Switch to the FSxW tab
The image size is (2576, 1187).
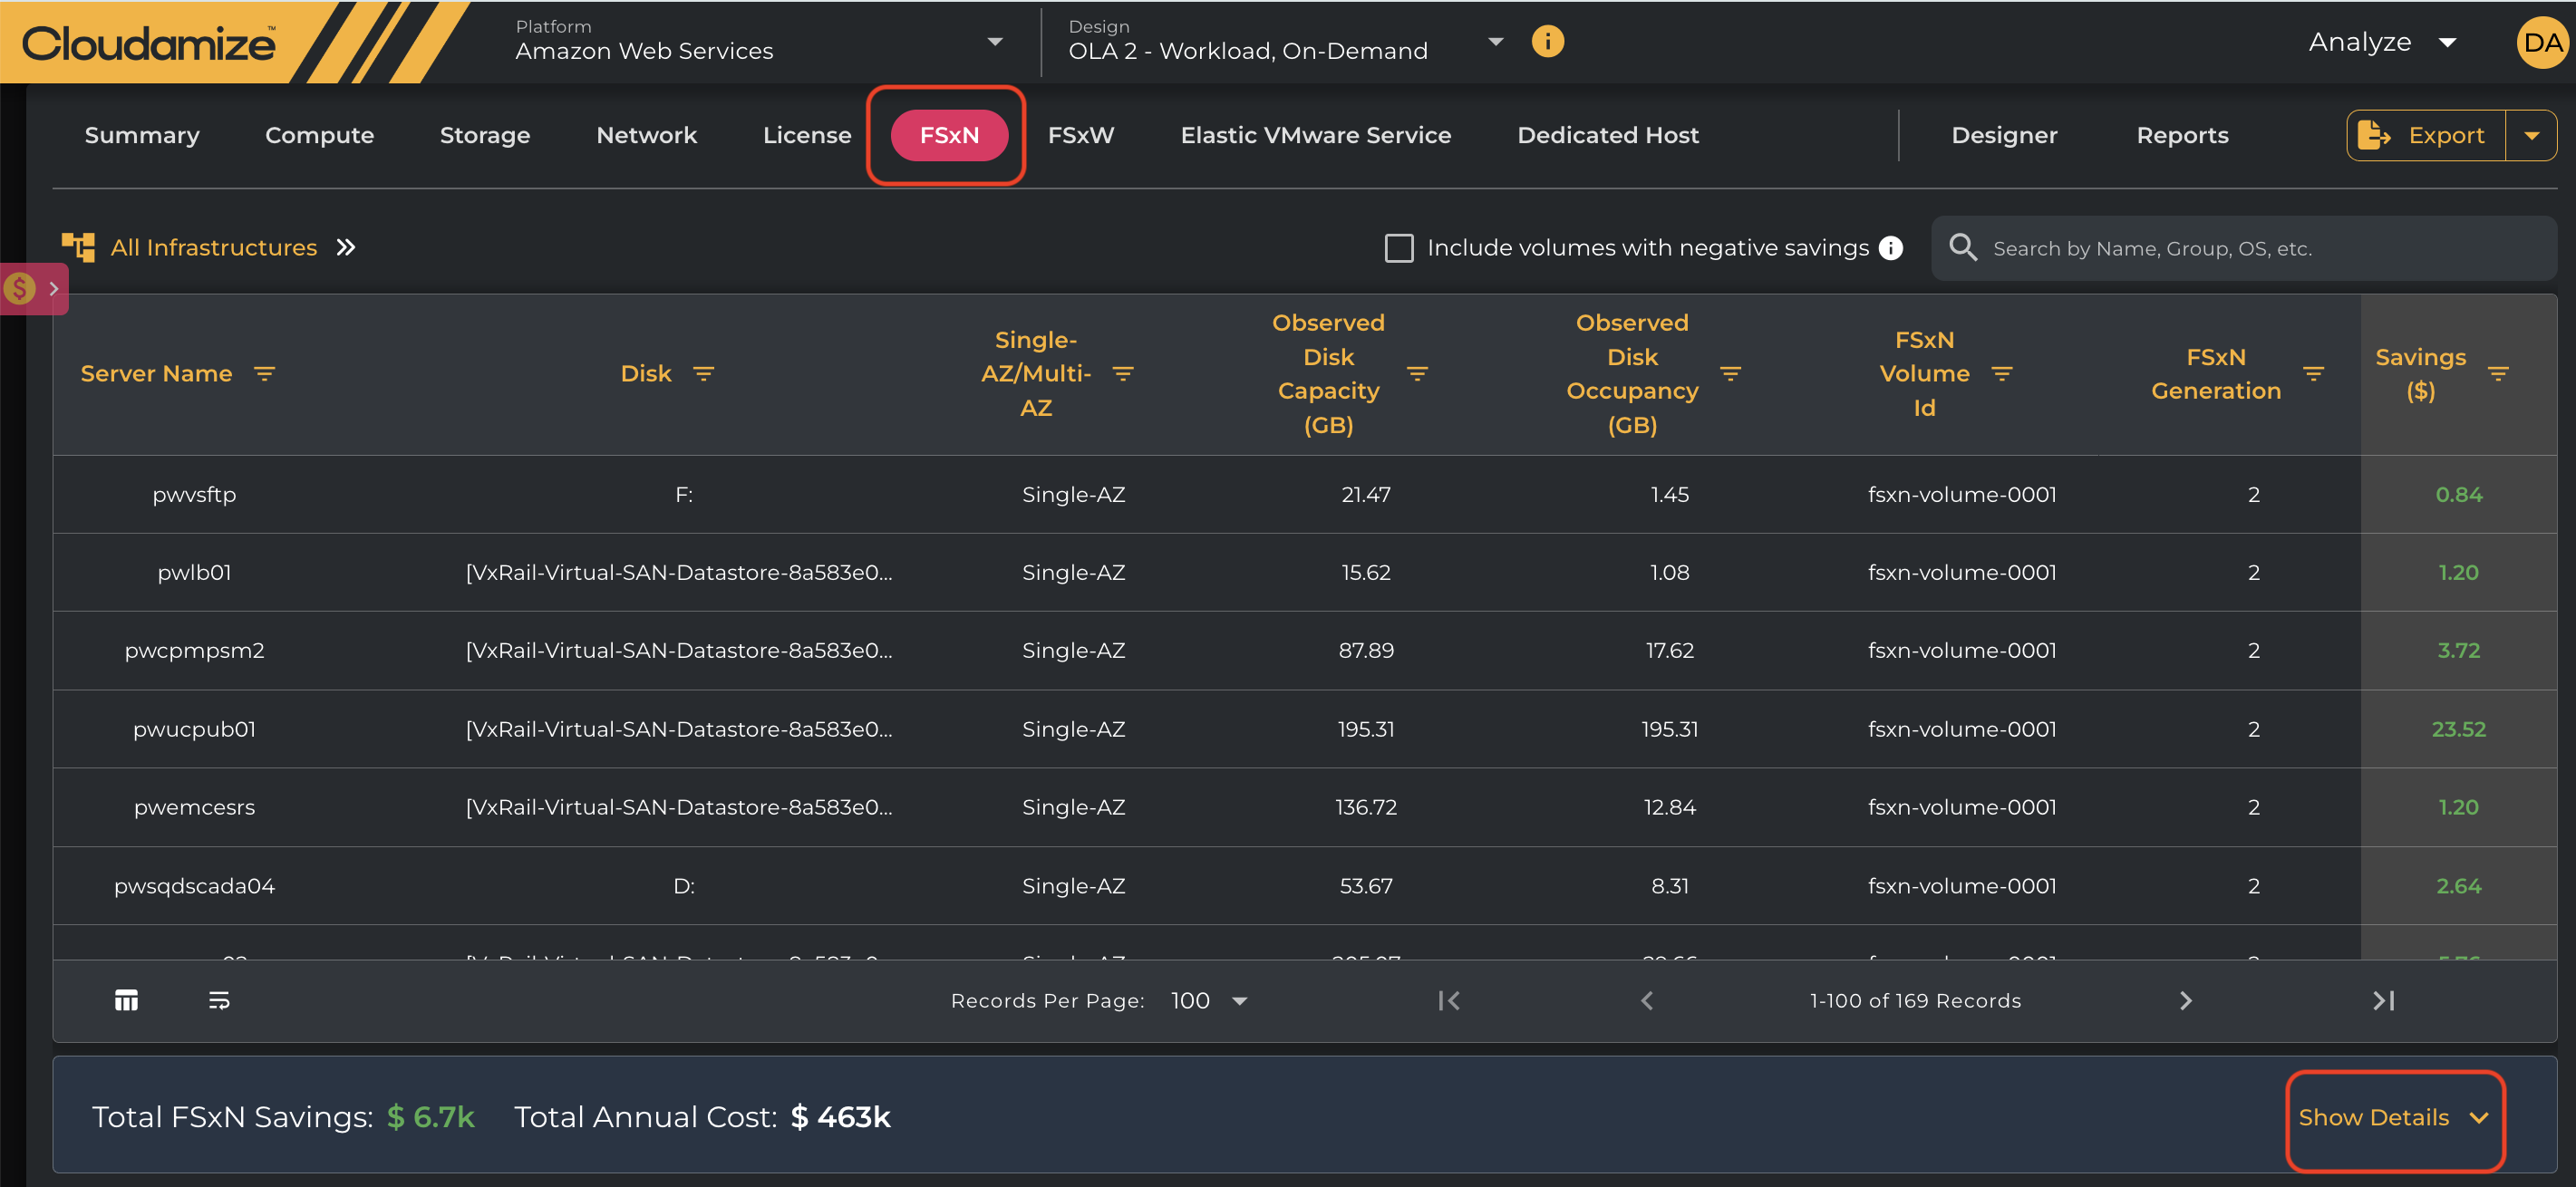[1081, 135]
